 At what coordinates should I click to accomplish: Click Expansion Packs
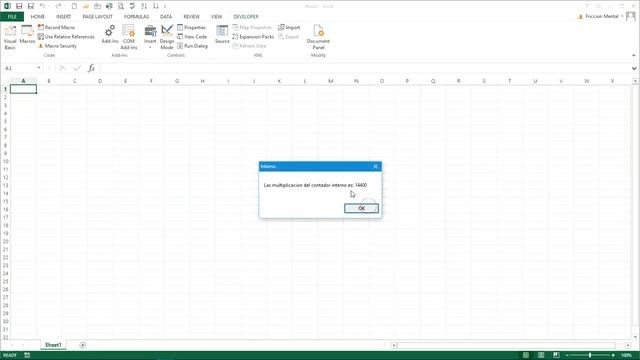tap(253, 37)
